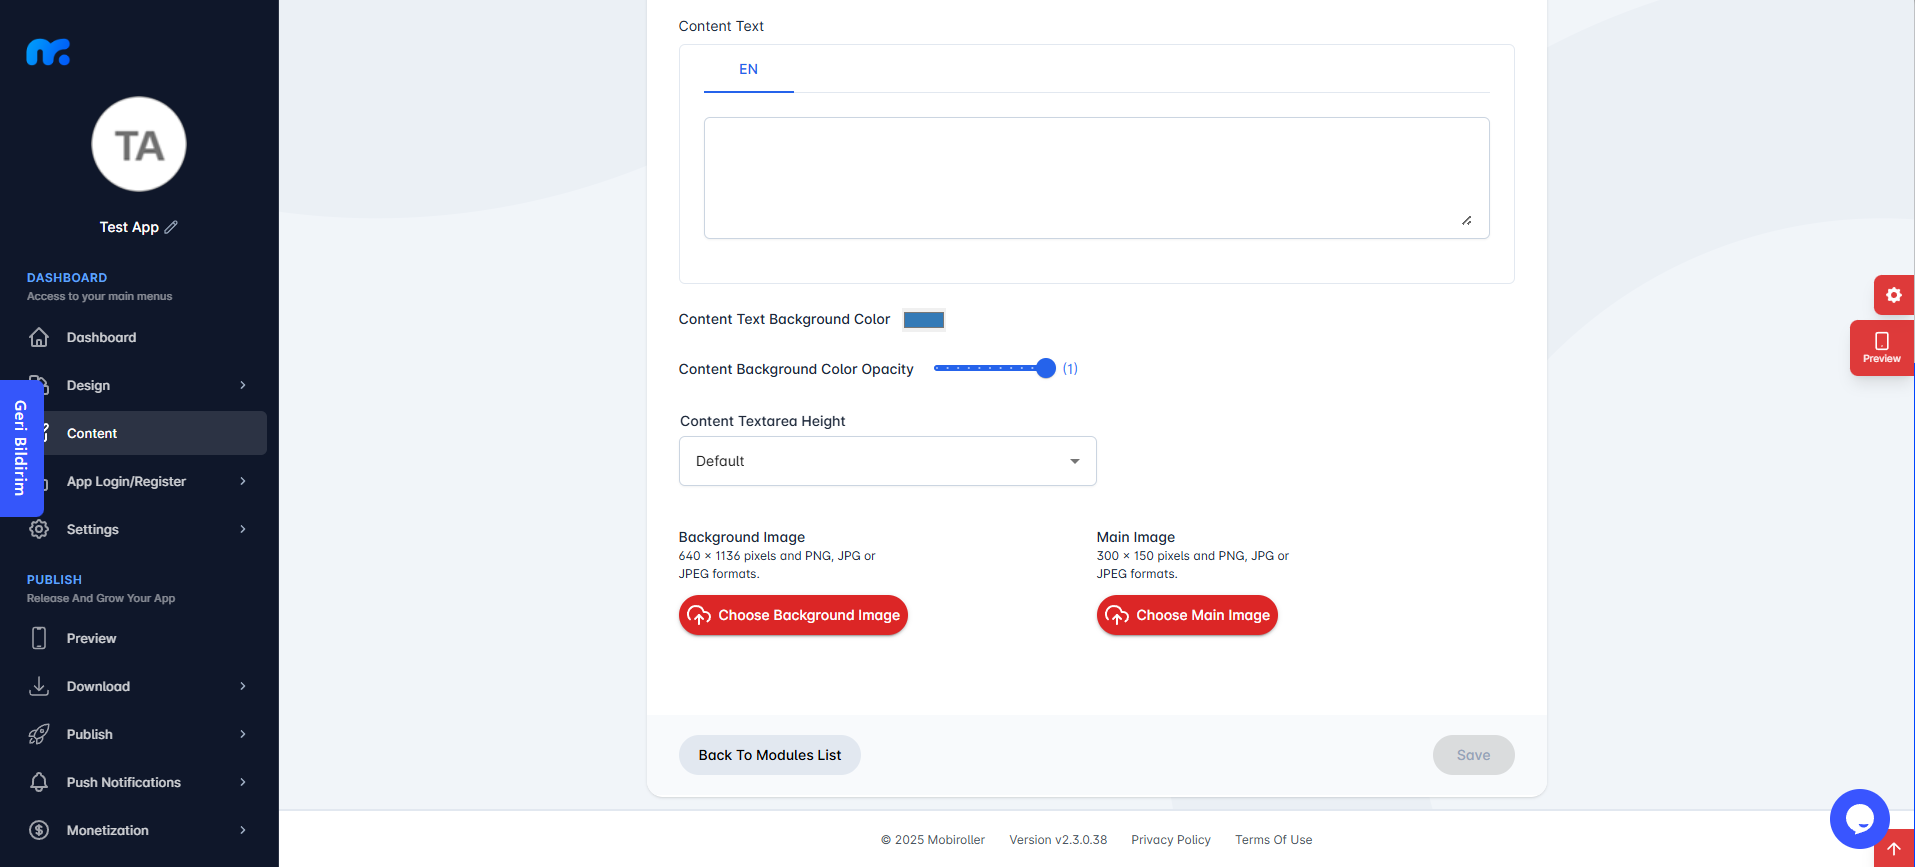Image resolution: width=1915 pixels, height=867 pixels.
Task: Click the 2025 Mobiroller copyright text
Action: click(932, 840)
